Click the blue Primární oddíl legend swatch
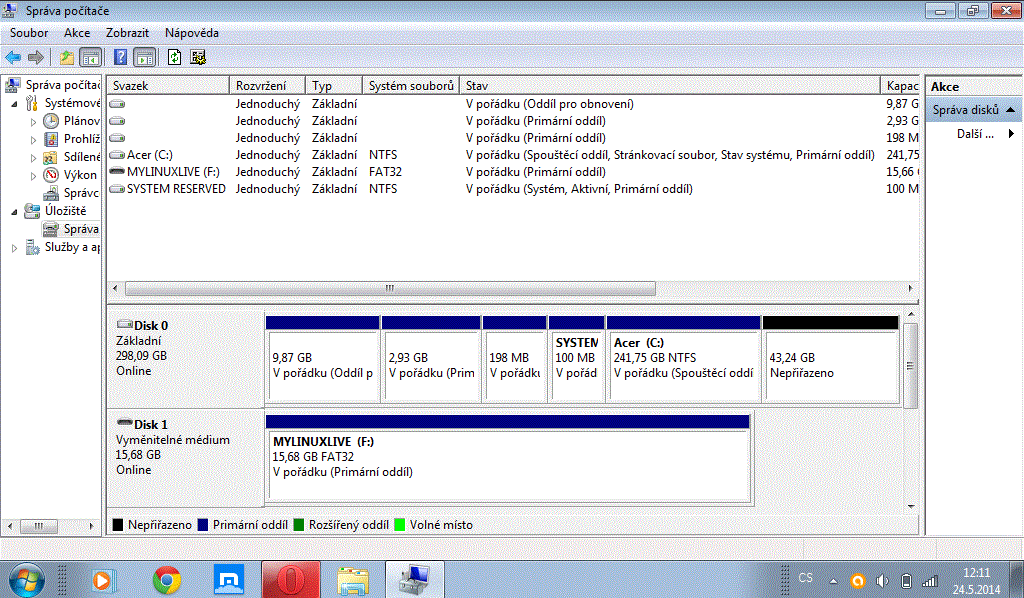Image resolution: width=1024 pixels, height=598 pixels. click(x=202, y=525)
